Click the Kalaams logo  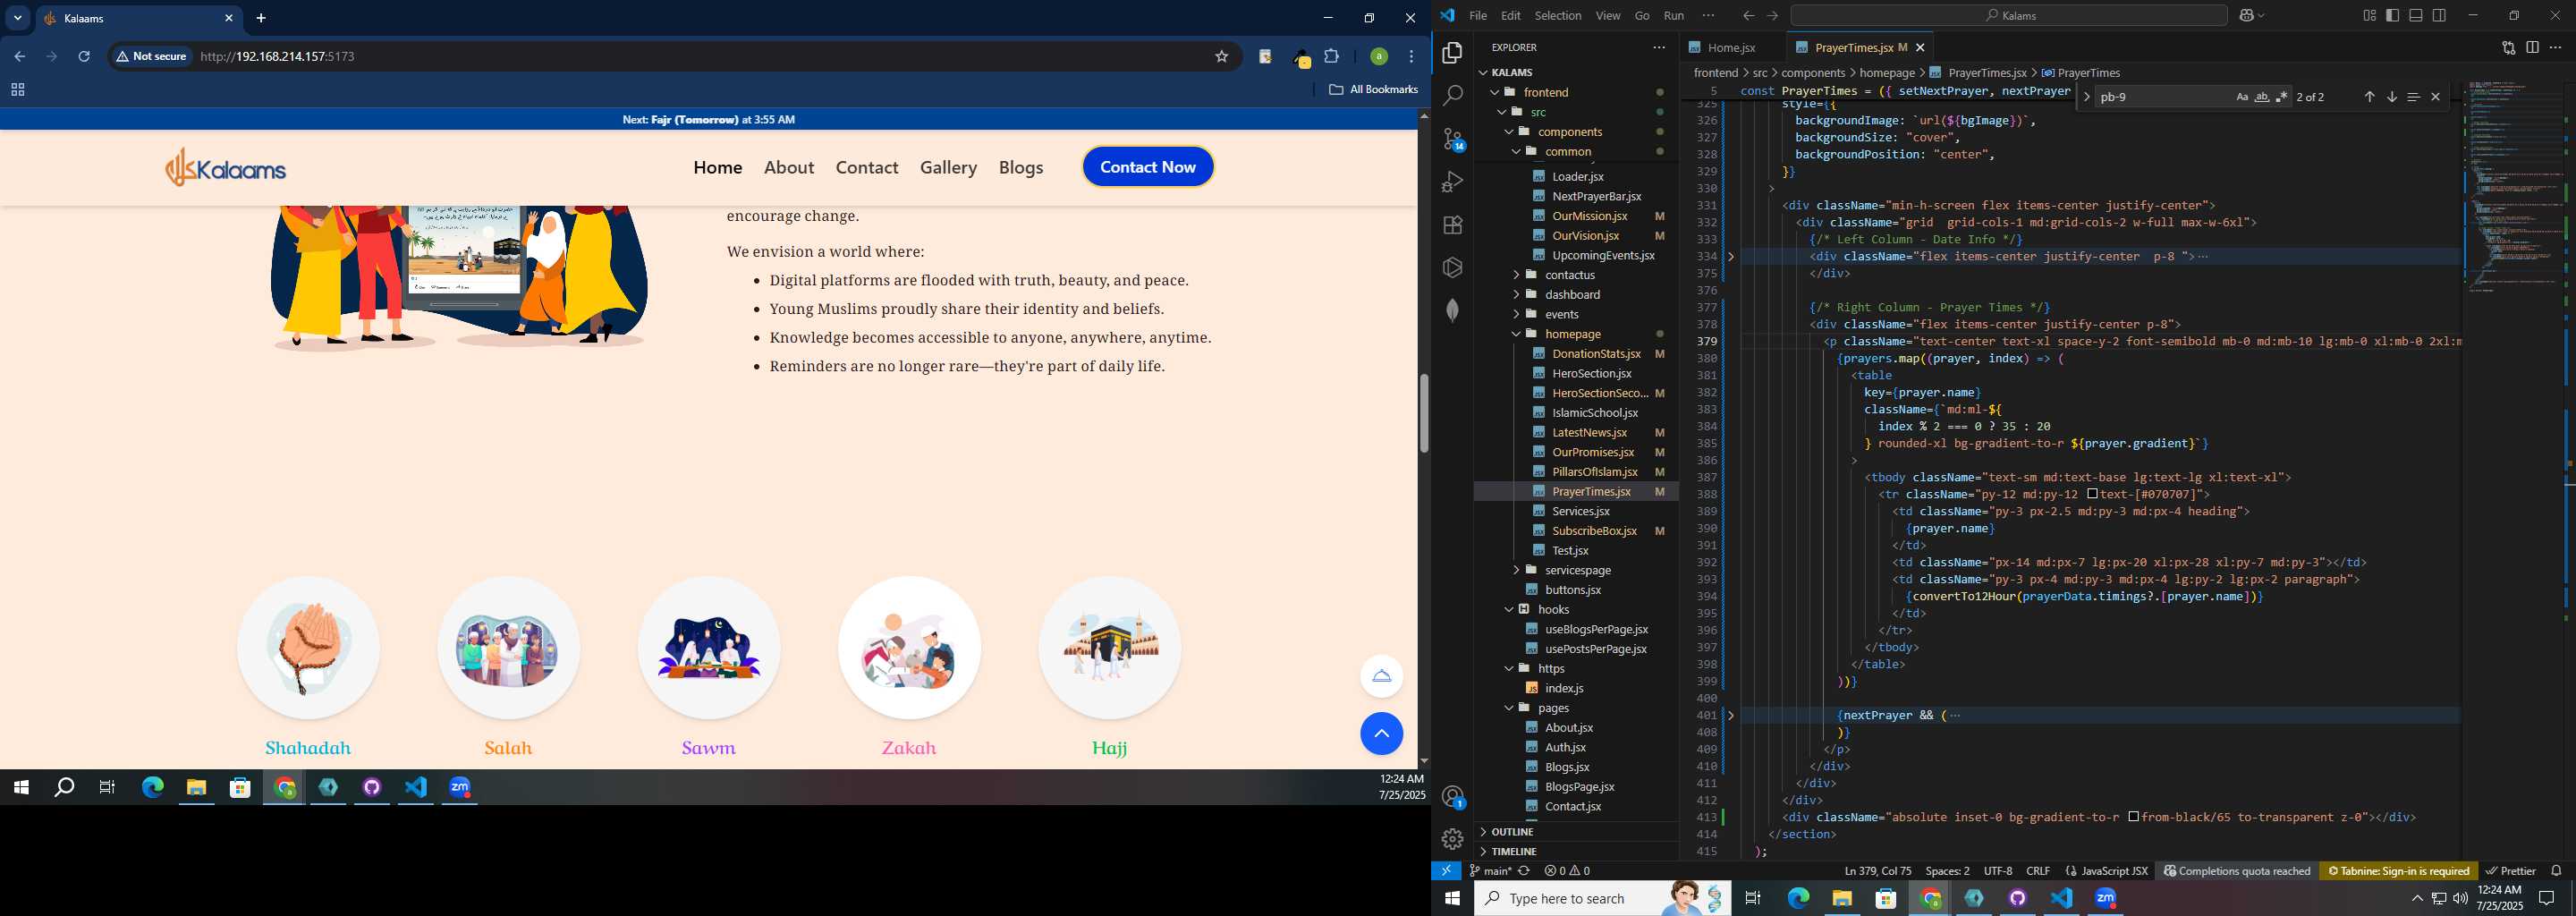click(225, 167)
